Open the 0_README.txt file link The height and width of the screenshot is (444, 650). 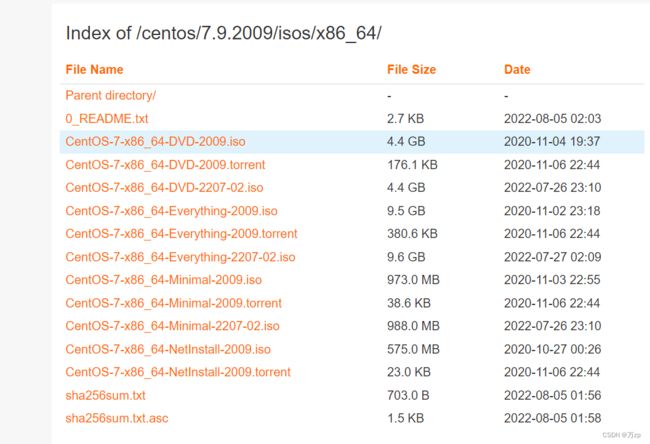107,119
